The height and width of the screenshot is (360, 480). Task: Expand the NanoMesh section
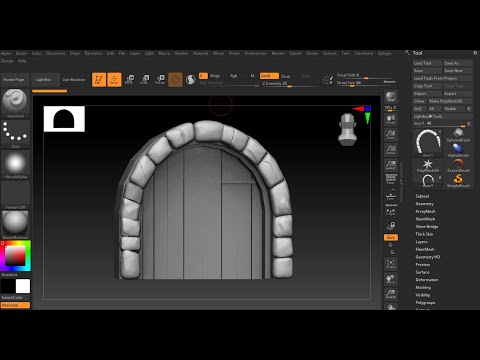coord(425,219)
